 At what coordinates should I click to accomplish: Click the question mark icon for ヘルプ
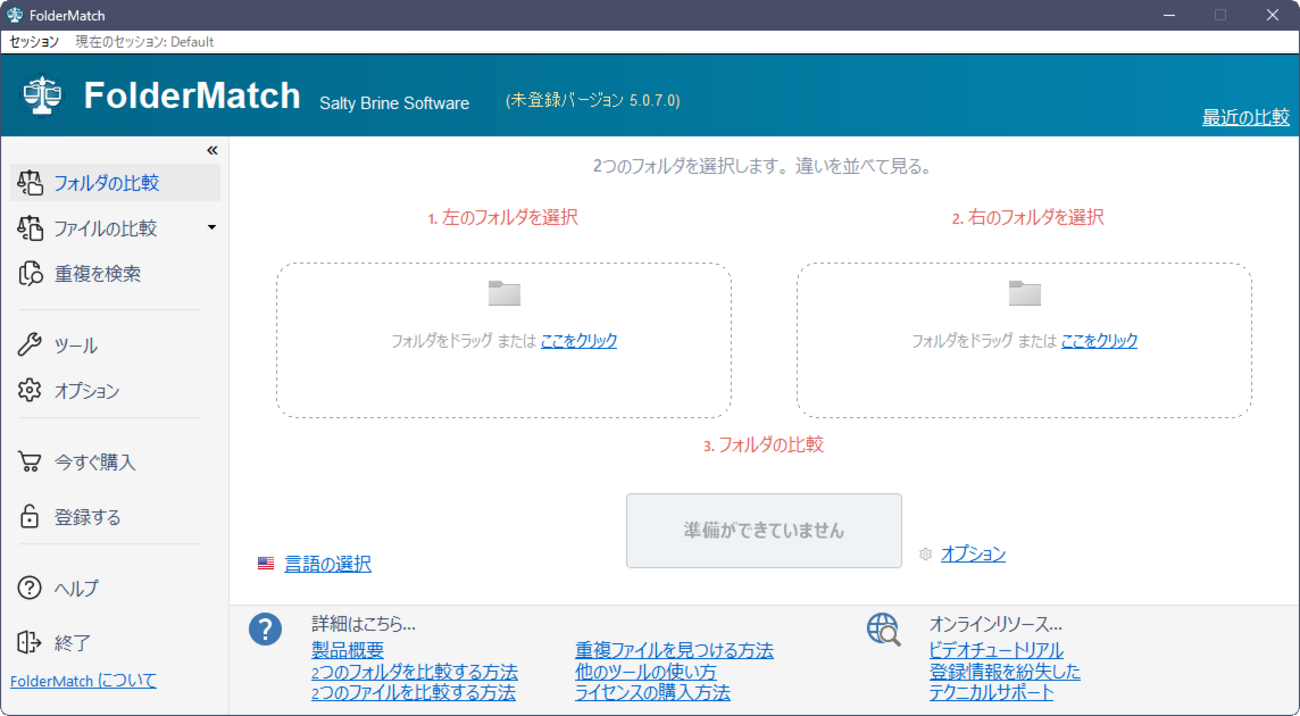click(x=30, y=588)
